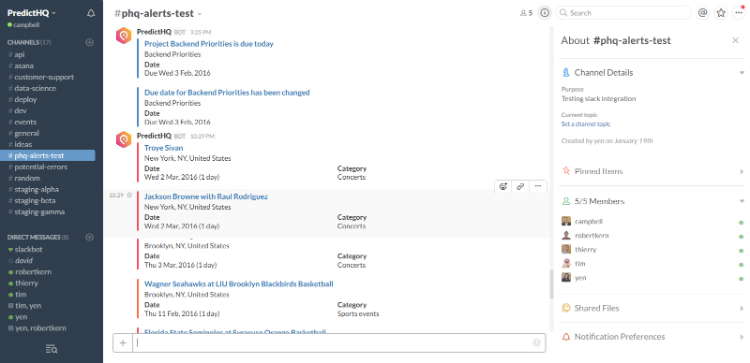The height and width of the screenshot is (363, 750).
Task: Open PredictHQ team menu dropdown
Action: pyautogui.click(x=32, y=13)
